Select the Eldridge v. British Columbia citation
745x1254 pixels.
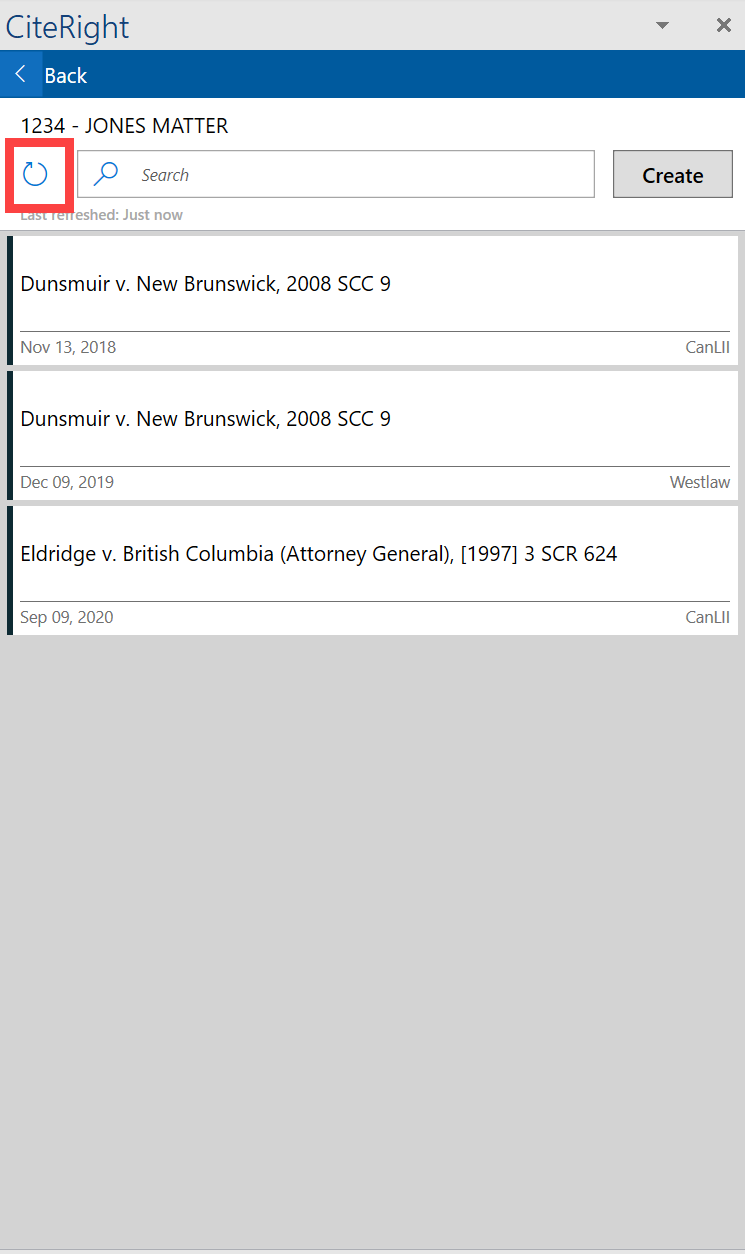coord(373,570)
